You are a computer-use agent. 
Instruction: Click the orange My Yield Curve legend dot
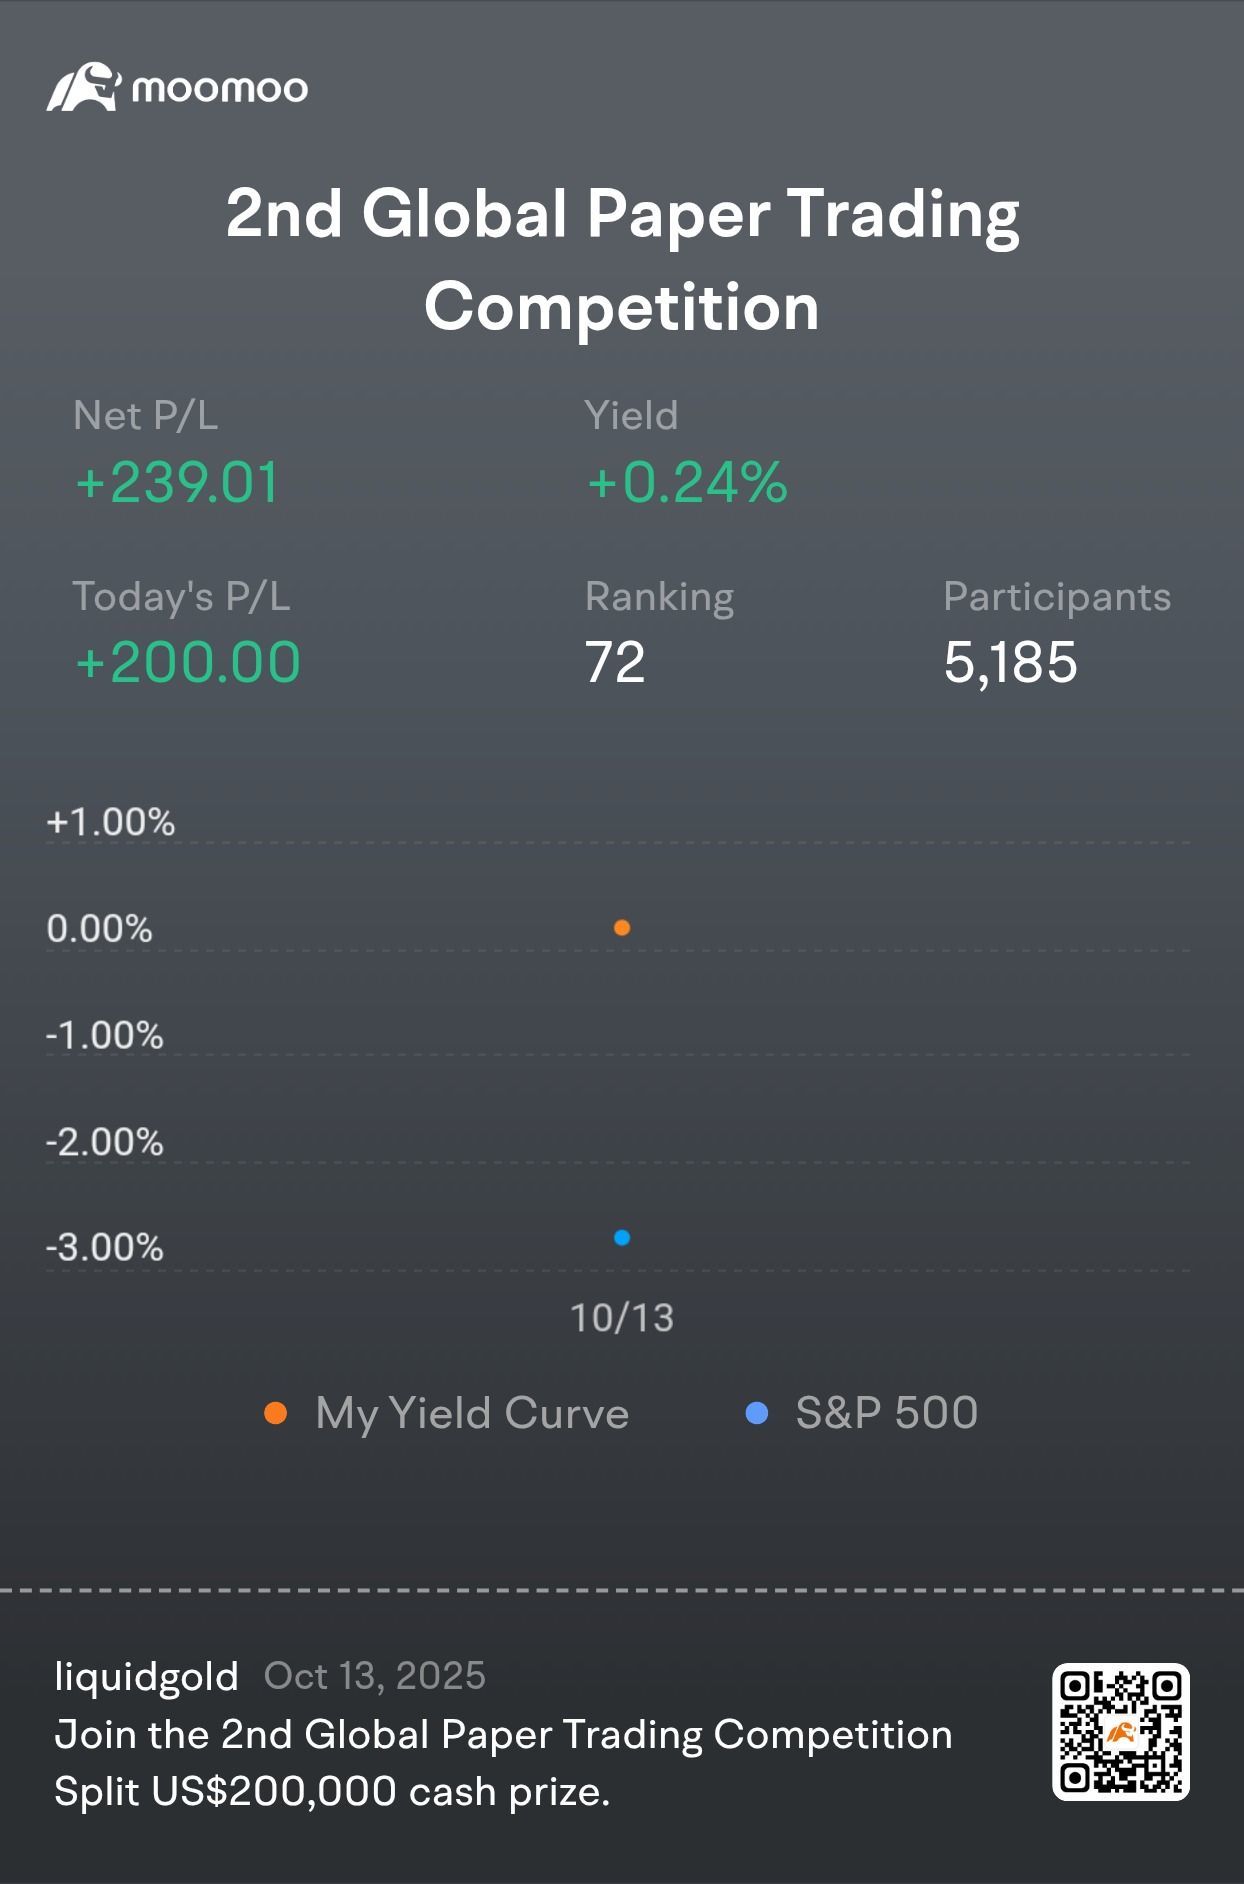275,1413
